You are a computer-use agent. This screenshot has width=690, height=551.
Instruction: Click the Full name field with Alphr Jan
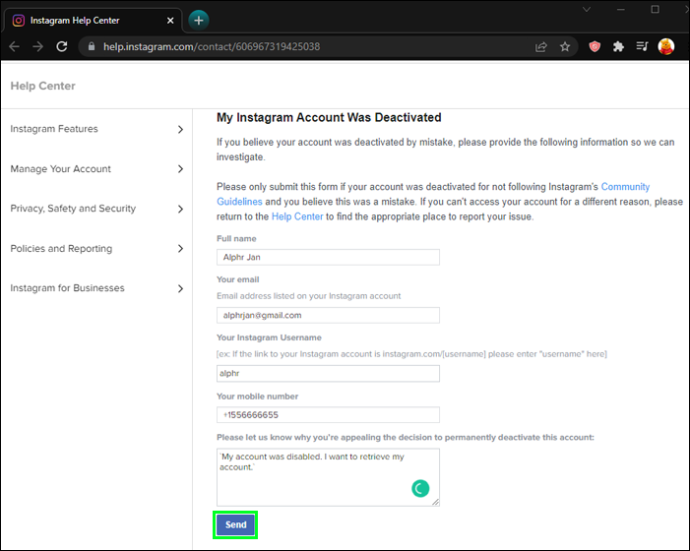pyautogui.click(x=328, y=257)
